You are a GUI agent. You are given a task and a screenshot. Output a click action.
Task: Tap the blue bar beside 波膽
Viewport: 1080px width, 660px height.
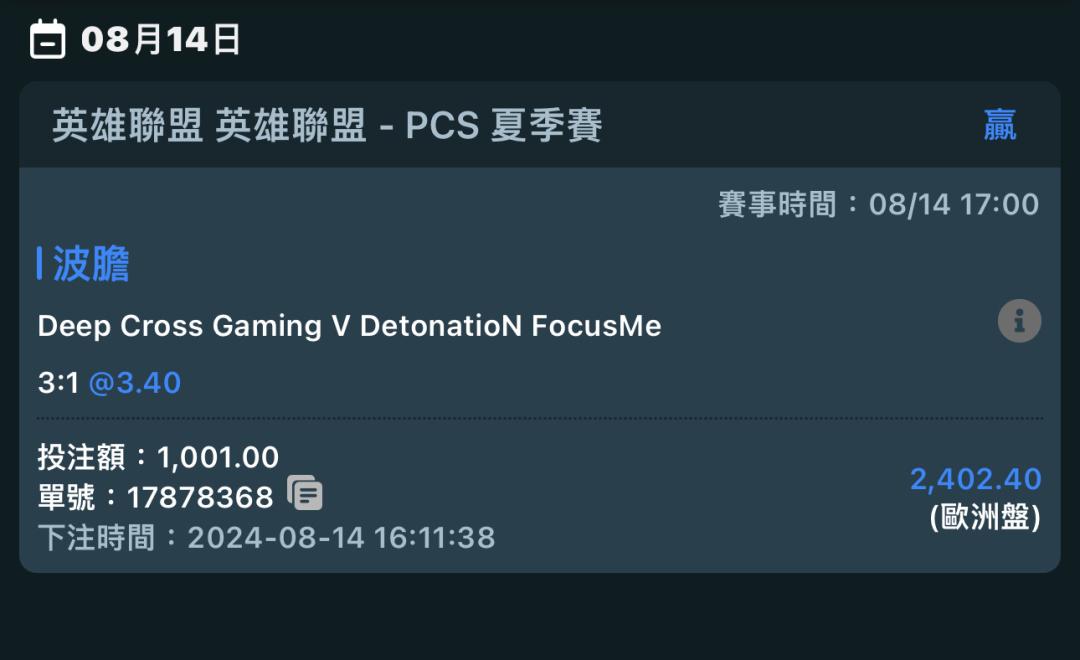point(39,264)
